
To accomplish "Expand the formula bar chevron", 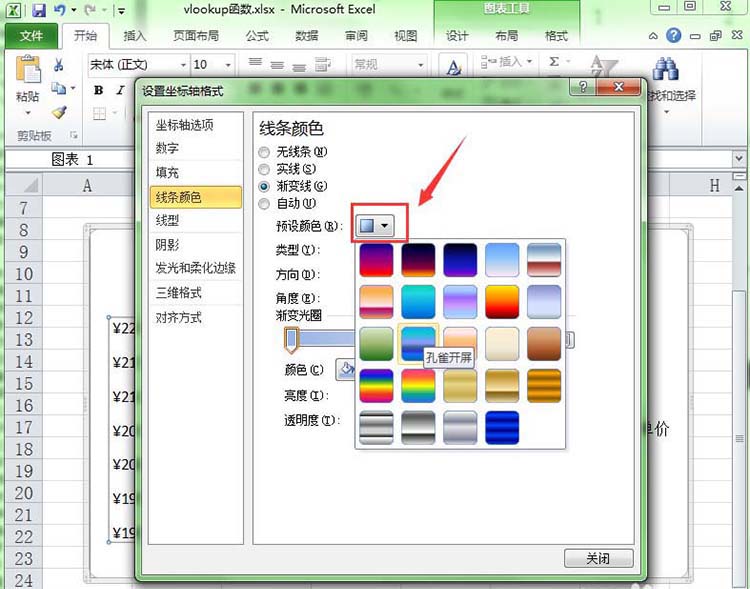I will pos(739,158).
